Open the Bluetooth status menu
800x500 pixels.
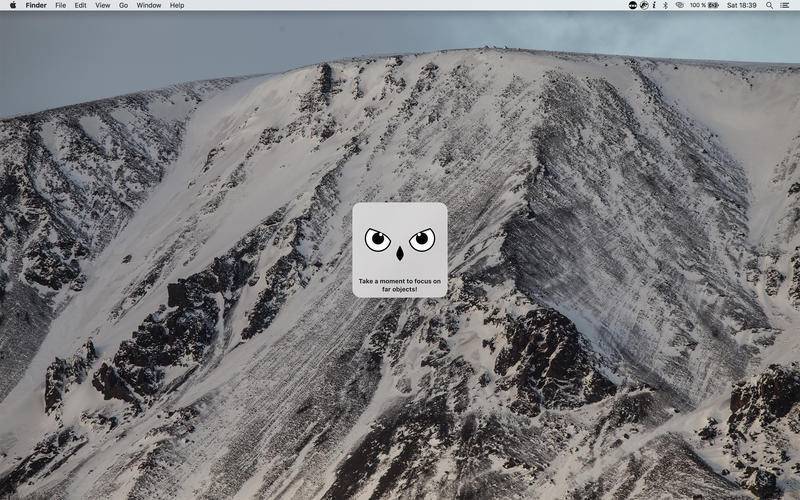pos(666,5)
